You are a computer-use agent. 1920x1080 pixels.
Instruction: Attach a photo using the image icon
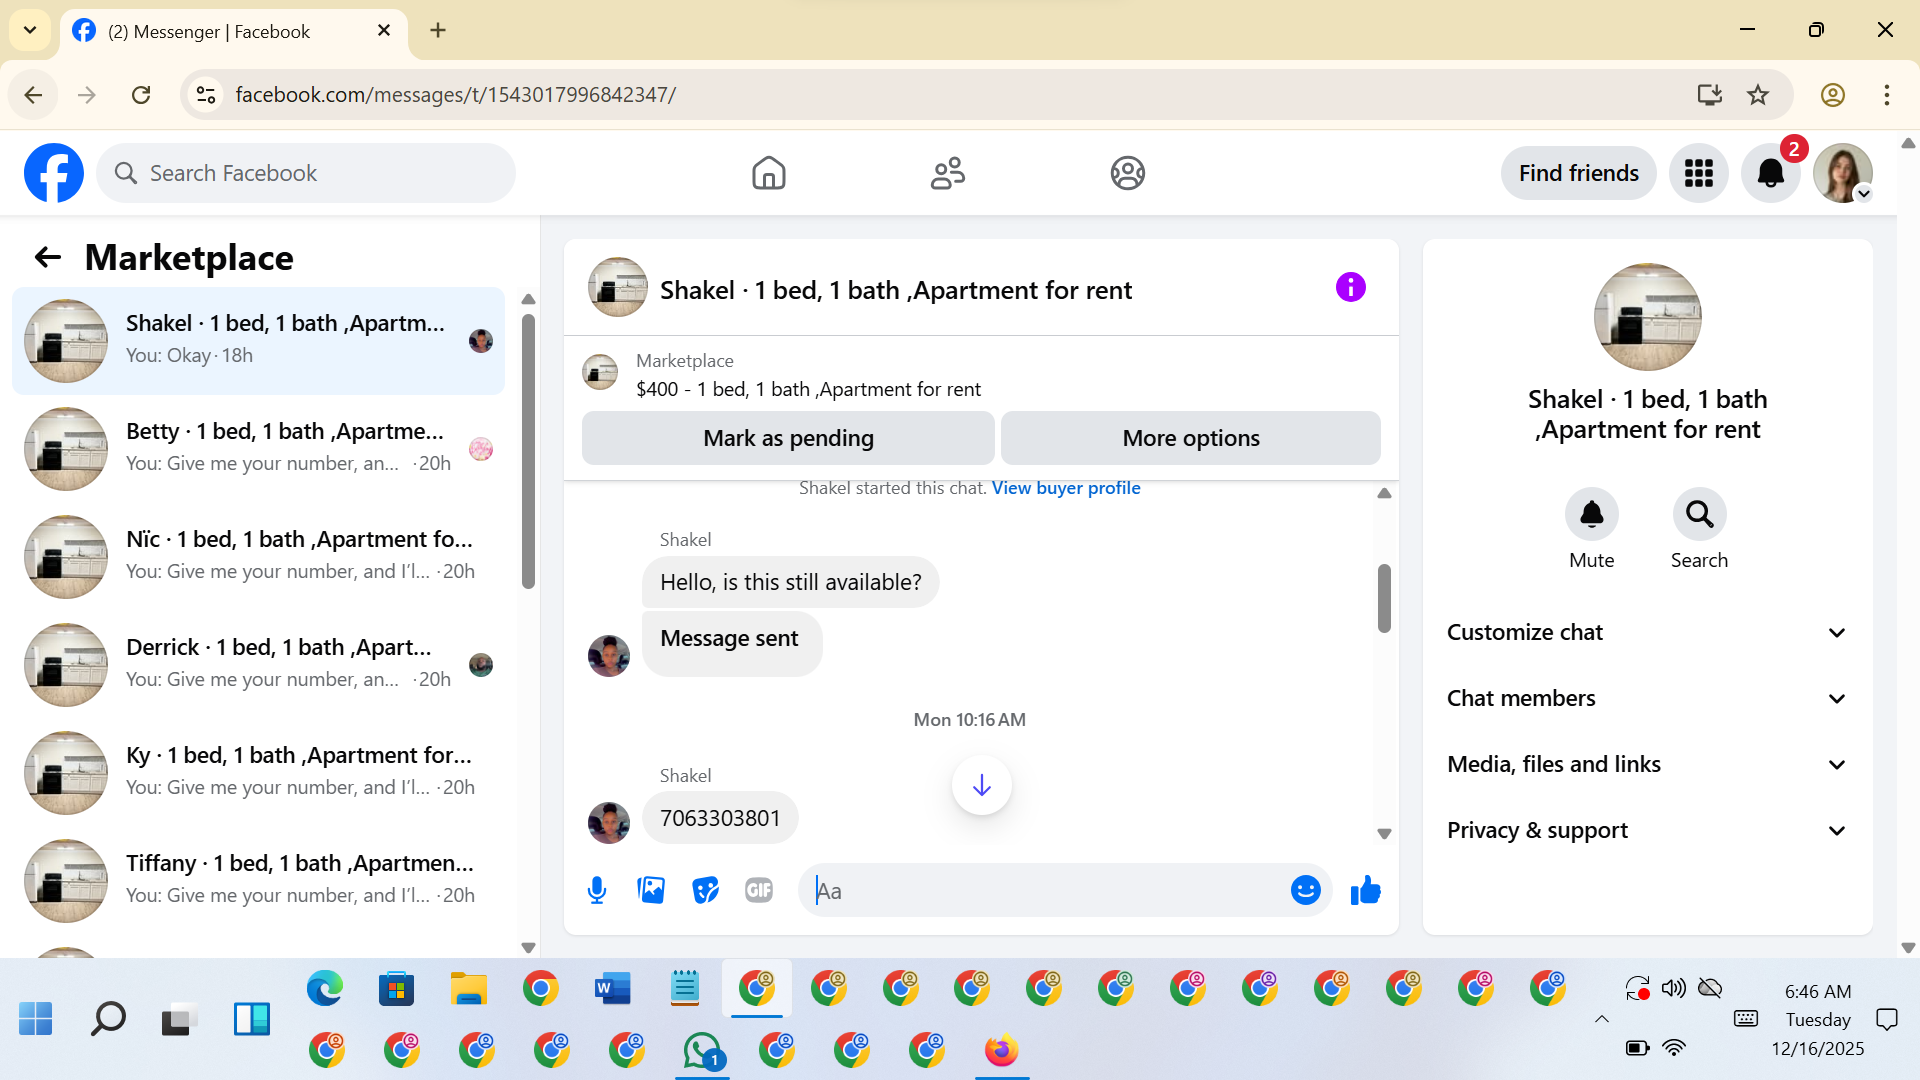651,890
